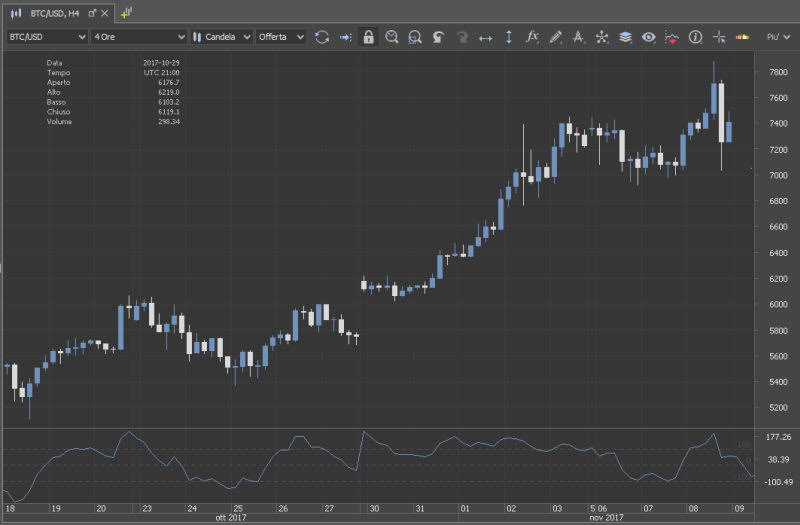Click the auto-shift chart to end icon
This screenshot has height=525, width=800.
click(x=345, y=37)
